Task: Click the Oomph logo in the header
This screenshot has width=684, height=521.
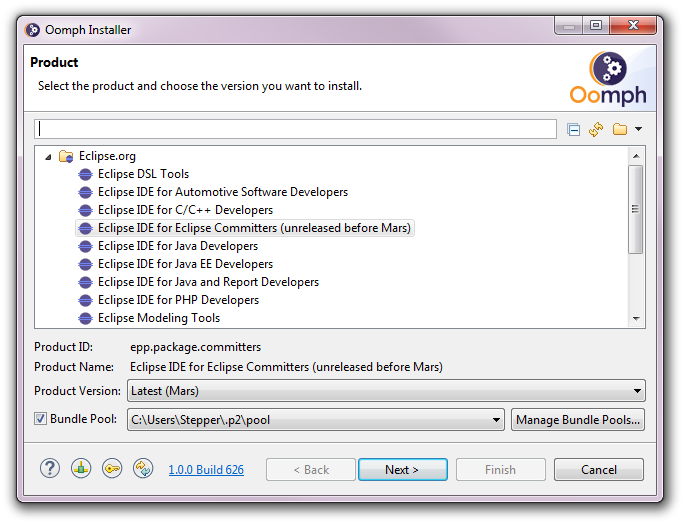Action: coord(608,79)
